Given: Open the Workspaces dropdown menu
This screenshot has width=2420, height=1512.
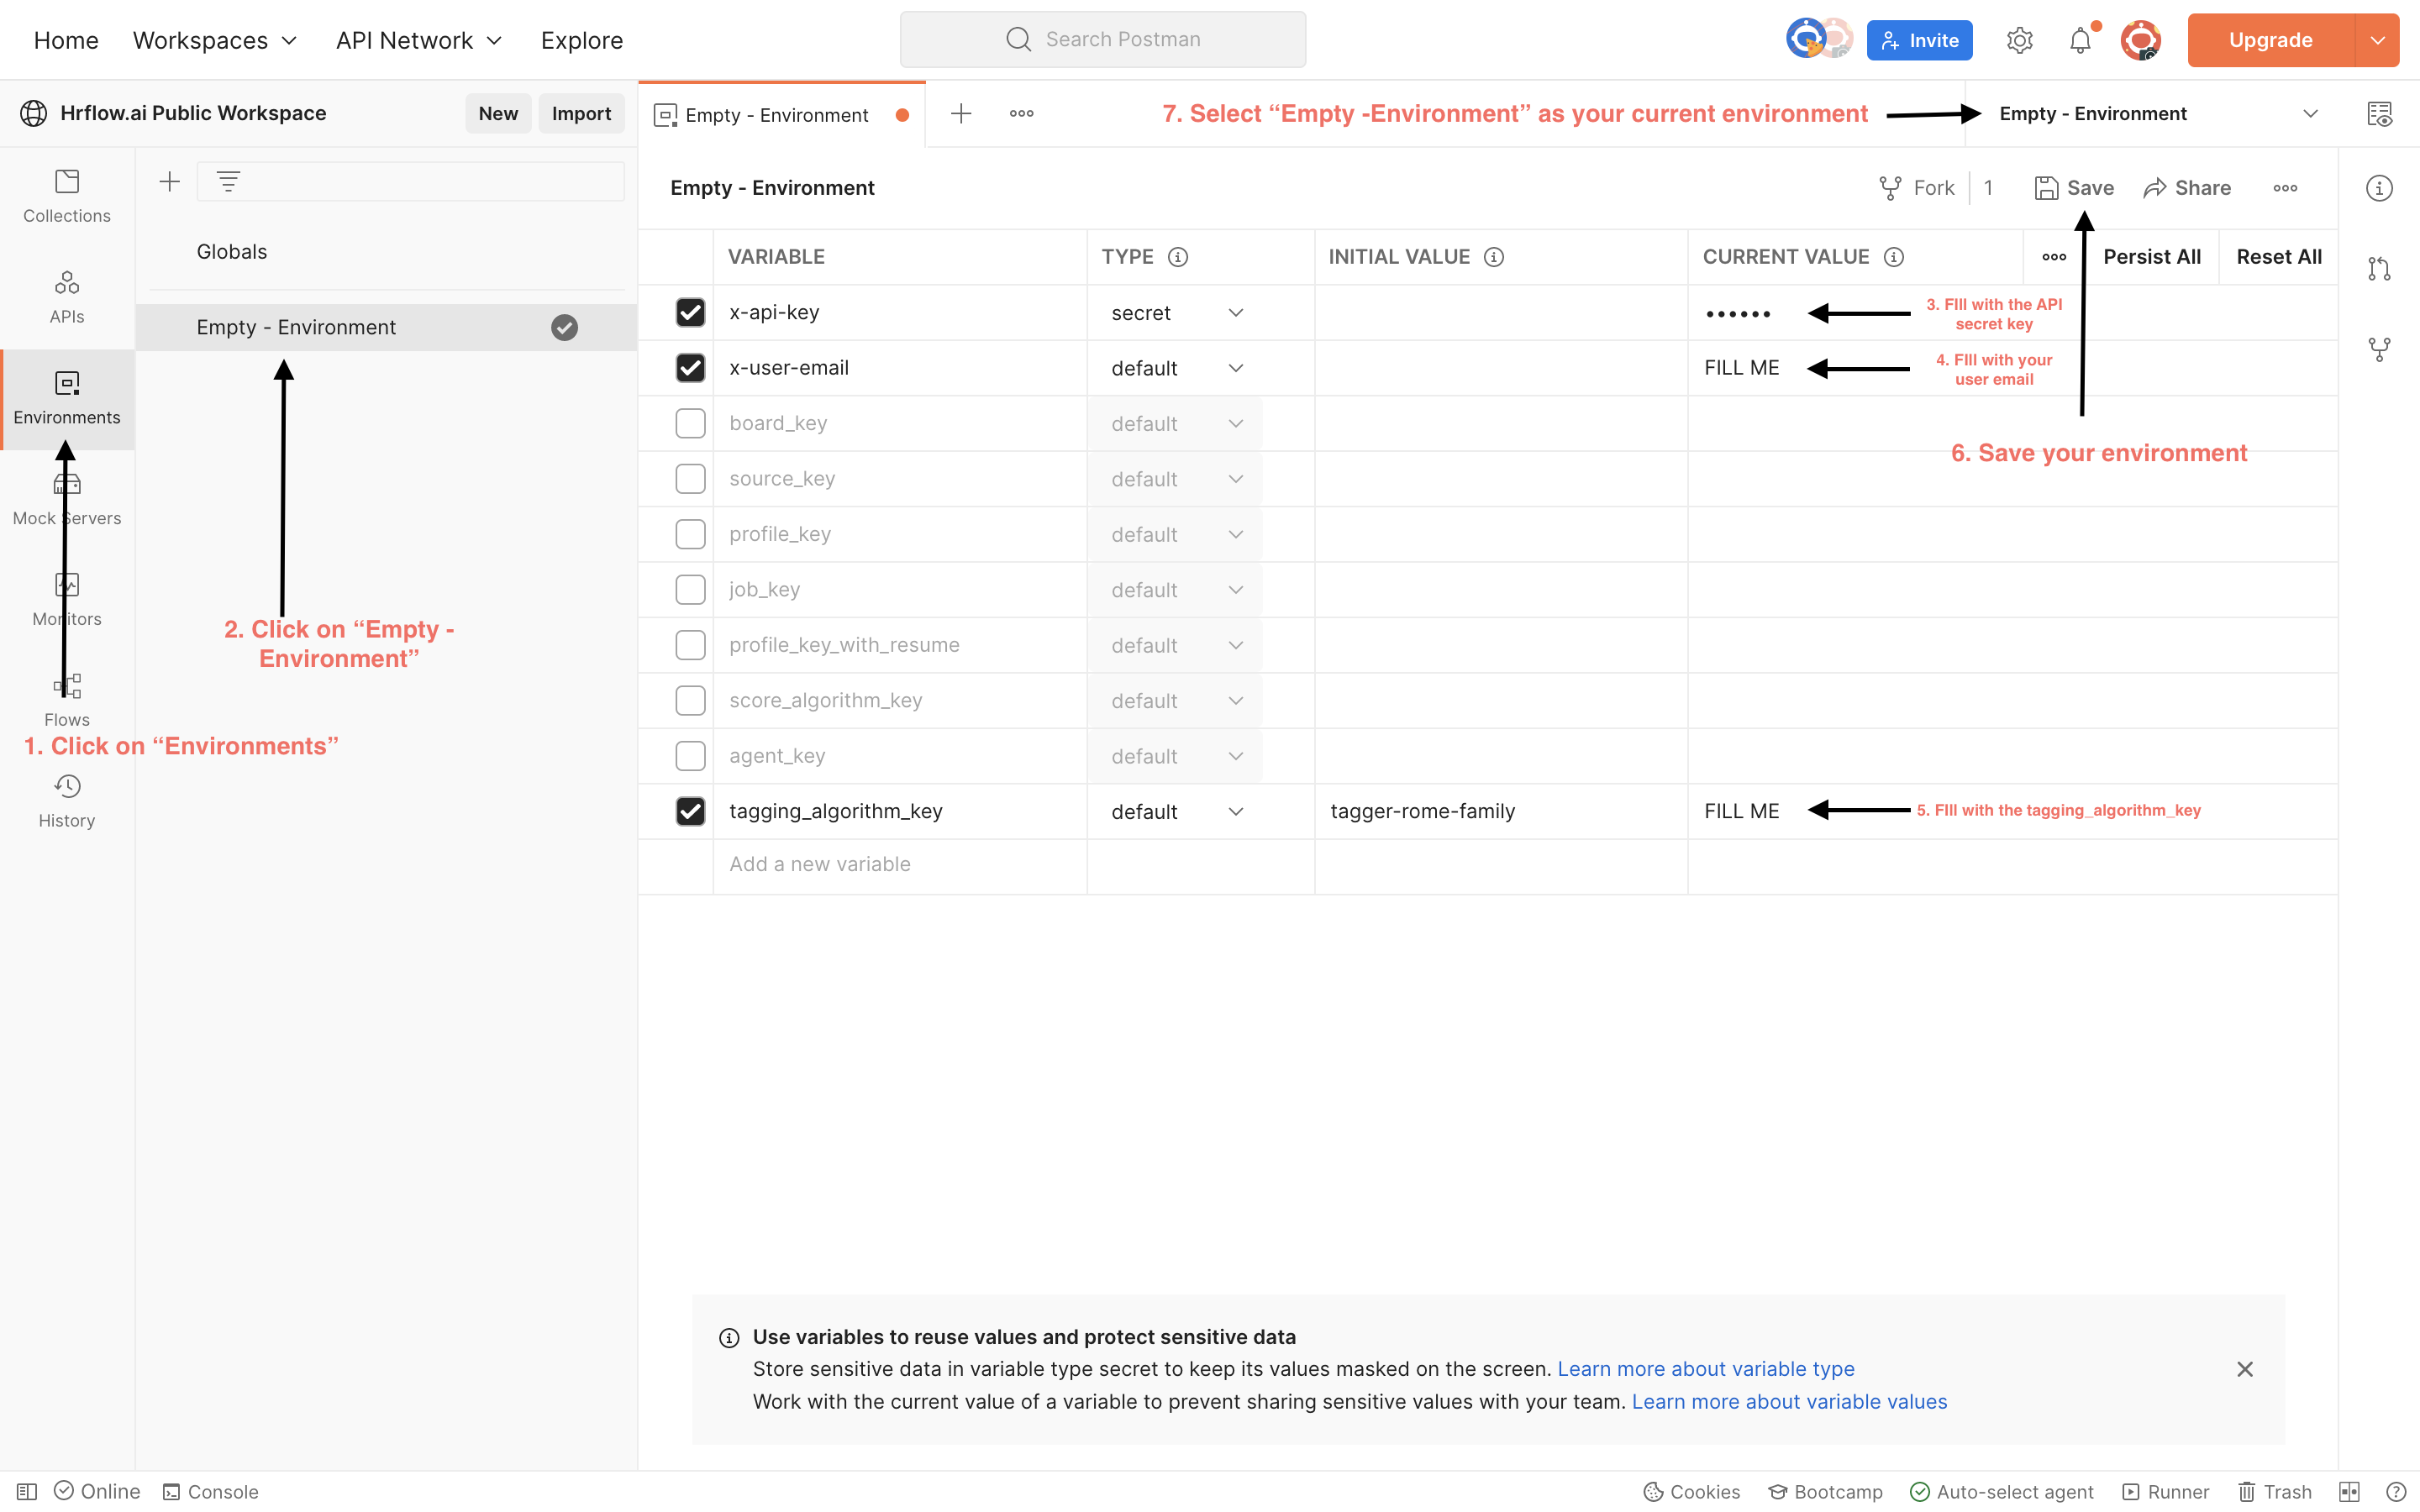Looking at the screenshot, I should [215, 40].
